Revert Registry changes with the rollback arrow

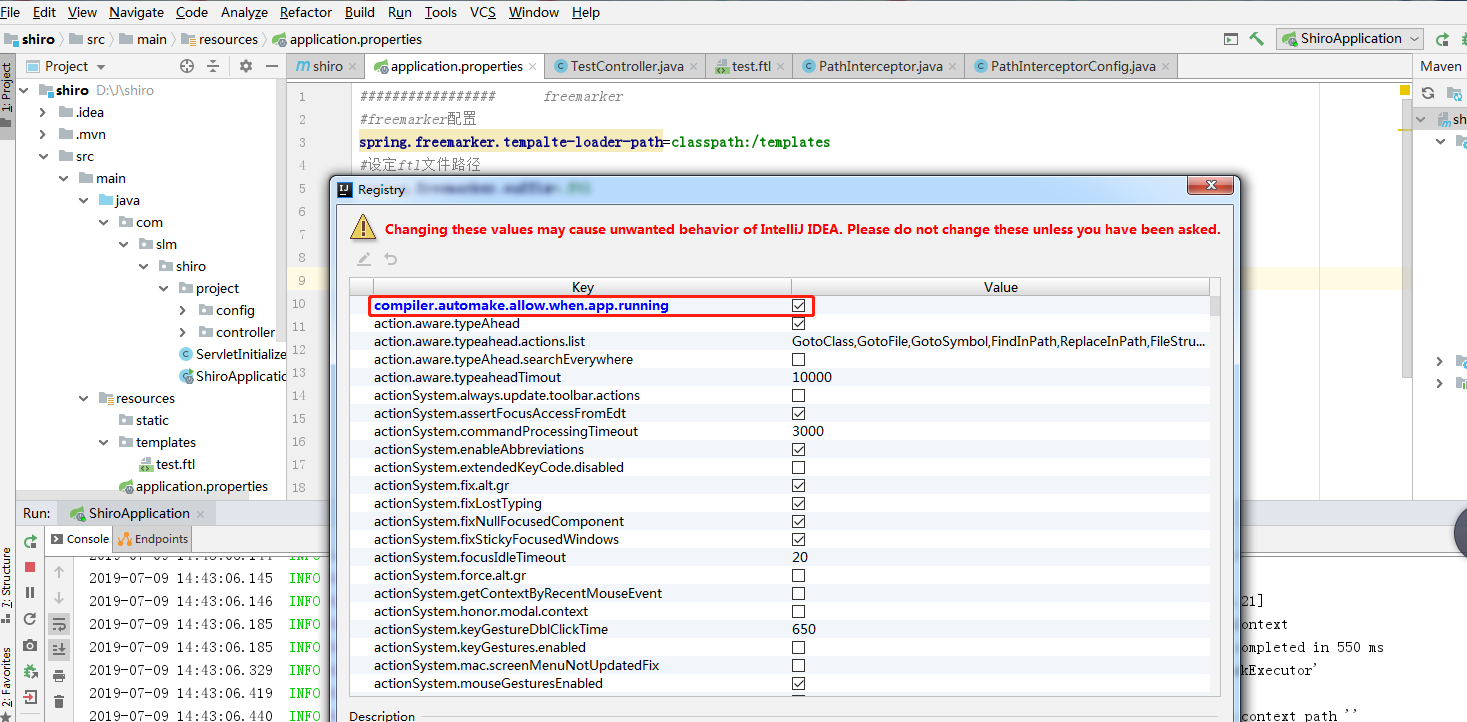pyautogui.click(x=390, y=258)
